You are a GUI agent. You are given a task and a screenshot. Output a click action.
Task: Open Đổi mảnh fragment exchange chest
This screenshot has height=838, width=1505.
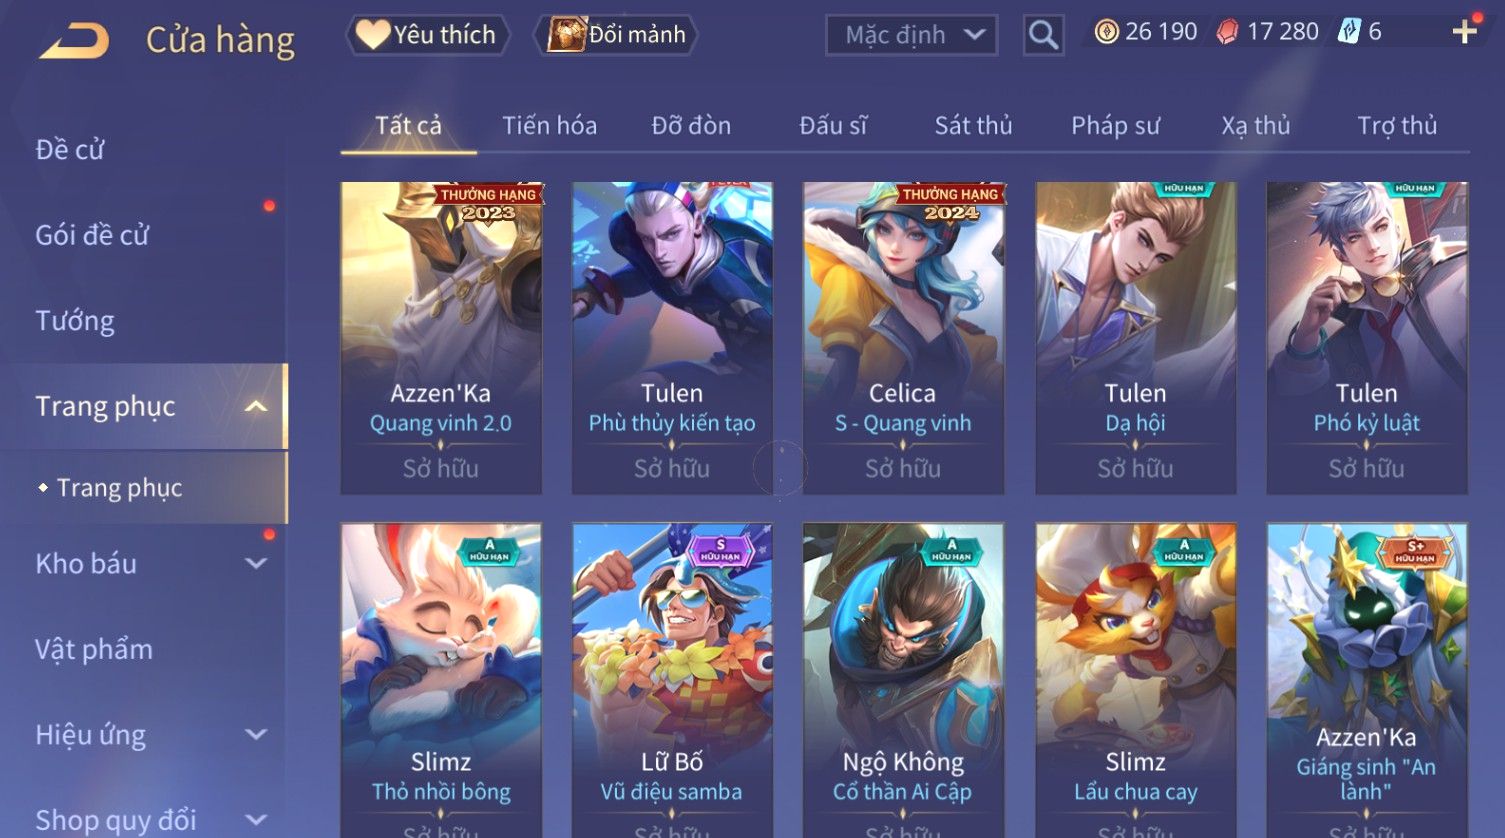pos(617,35)
